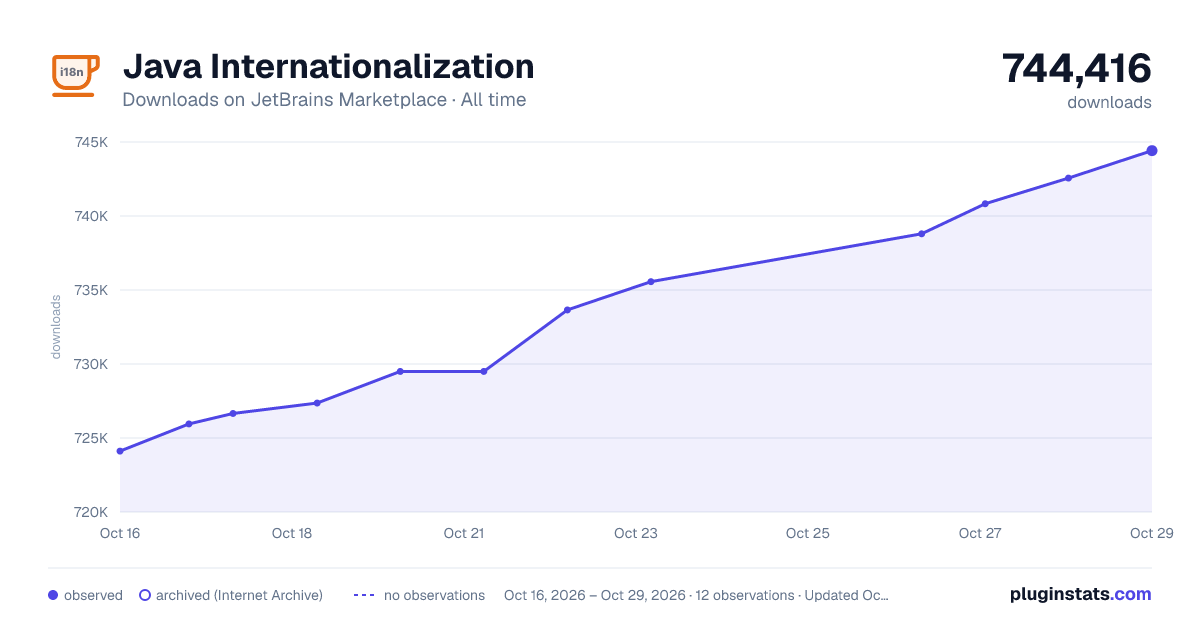Click the '745K' y-axis label
This screenshot has height=630, width=1200.
point(91,142)
